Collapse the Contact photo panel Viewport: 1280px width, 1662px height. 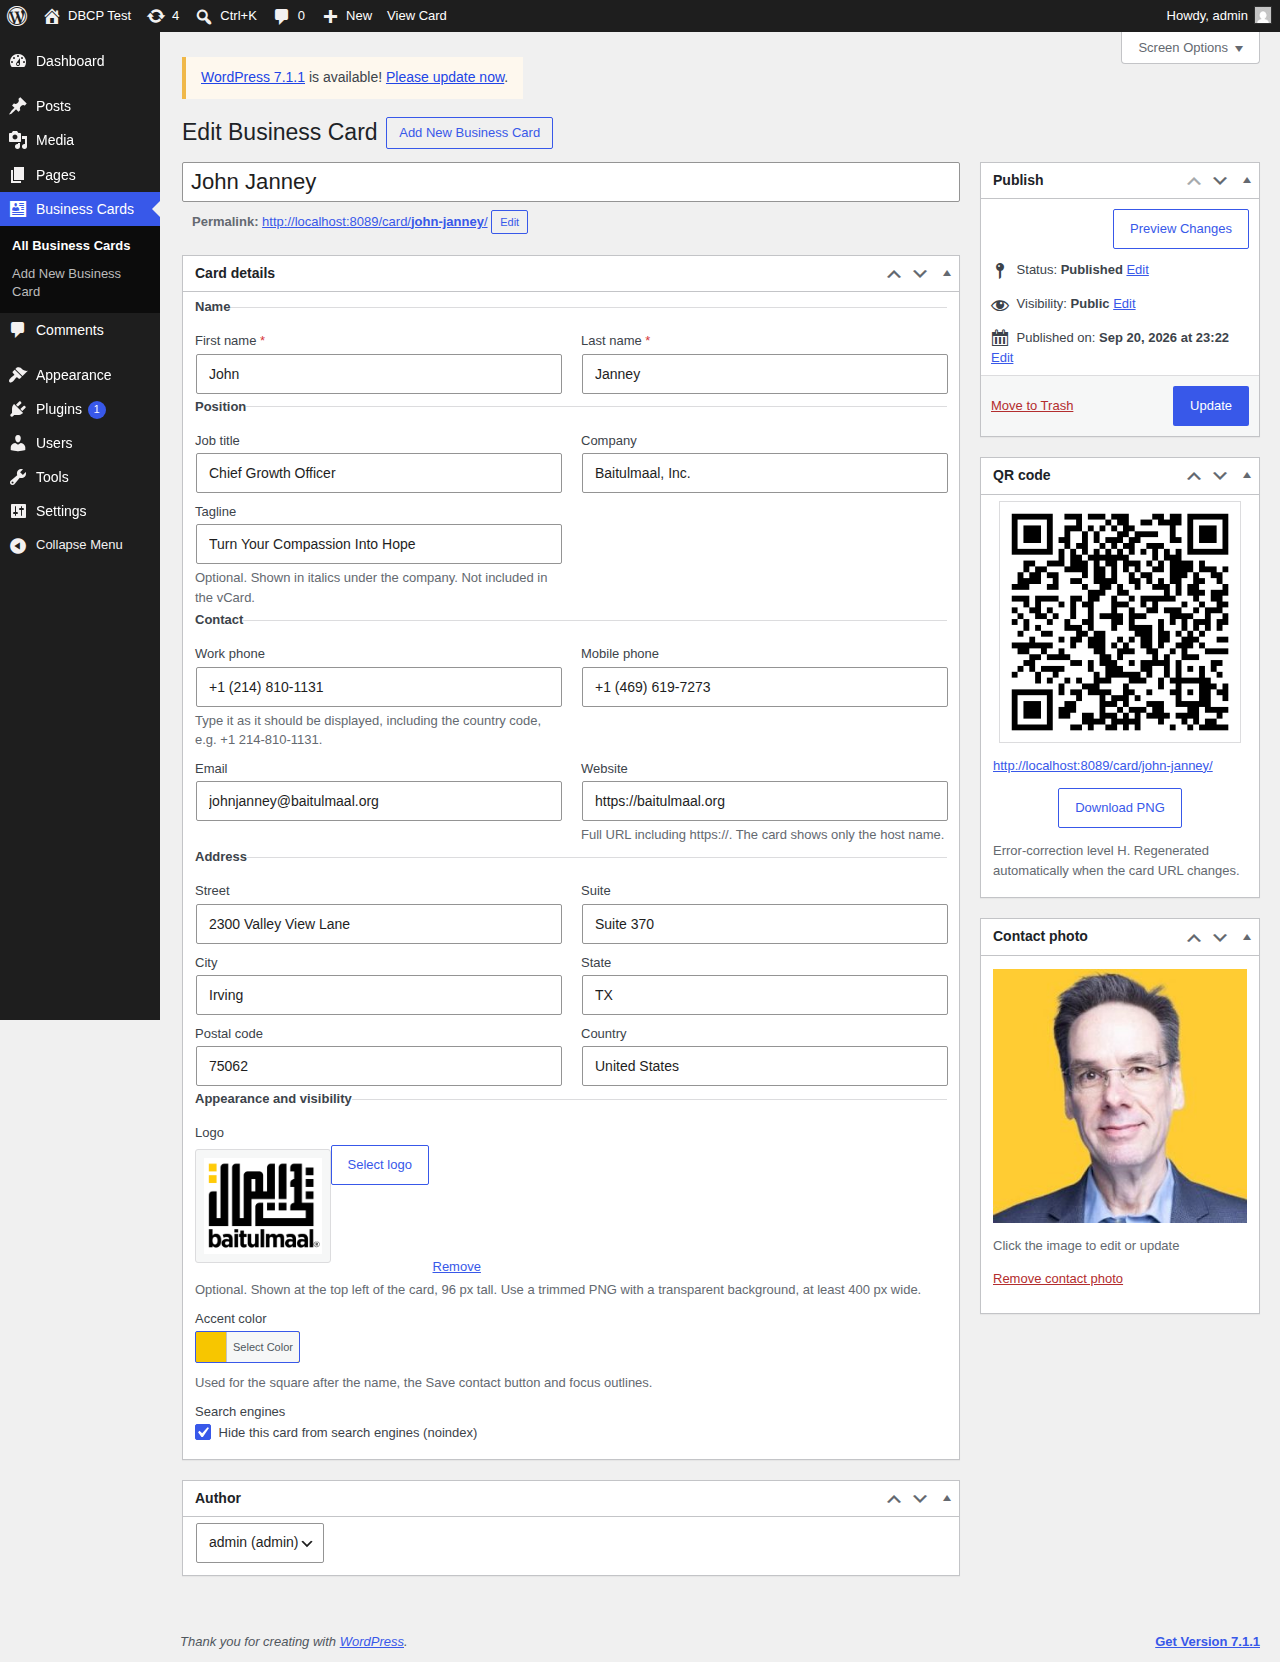pyautogui.click(x=1247, y=937)
